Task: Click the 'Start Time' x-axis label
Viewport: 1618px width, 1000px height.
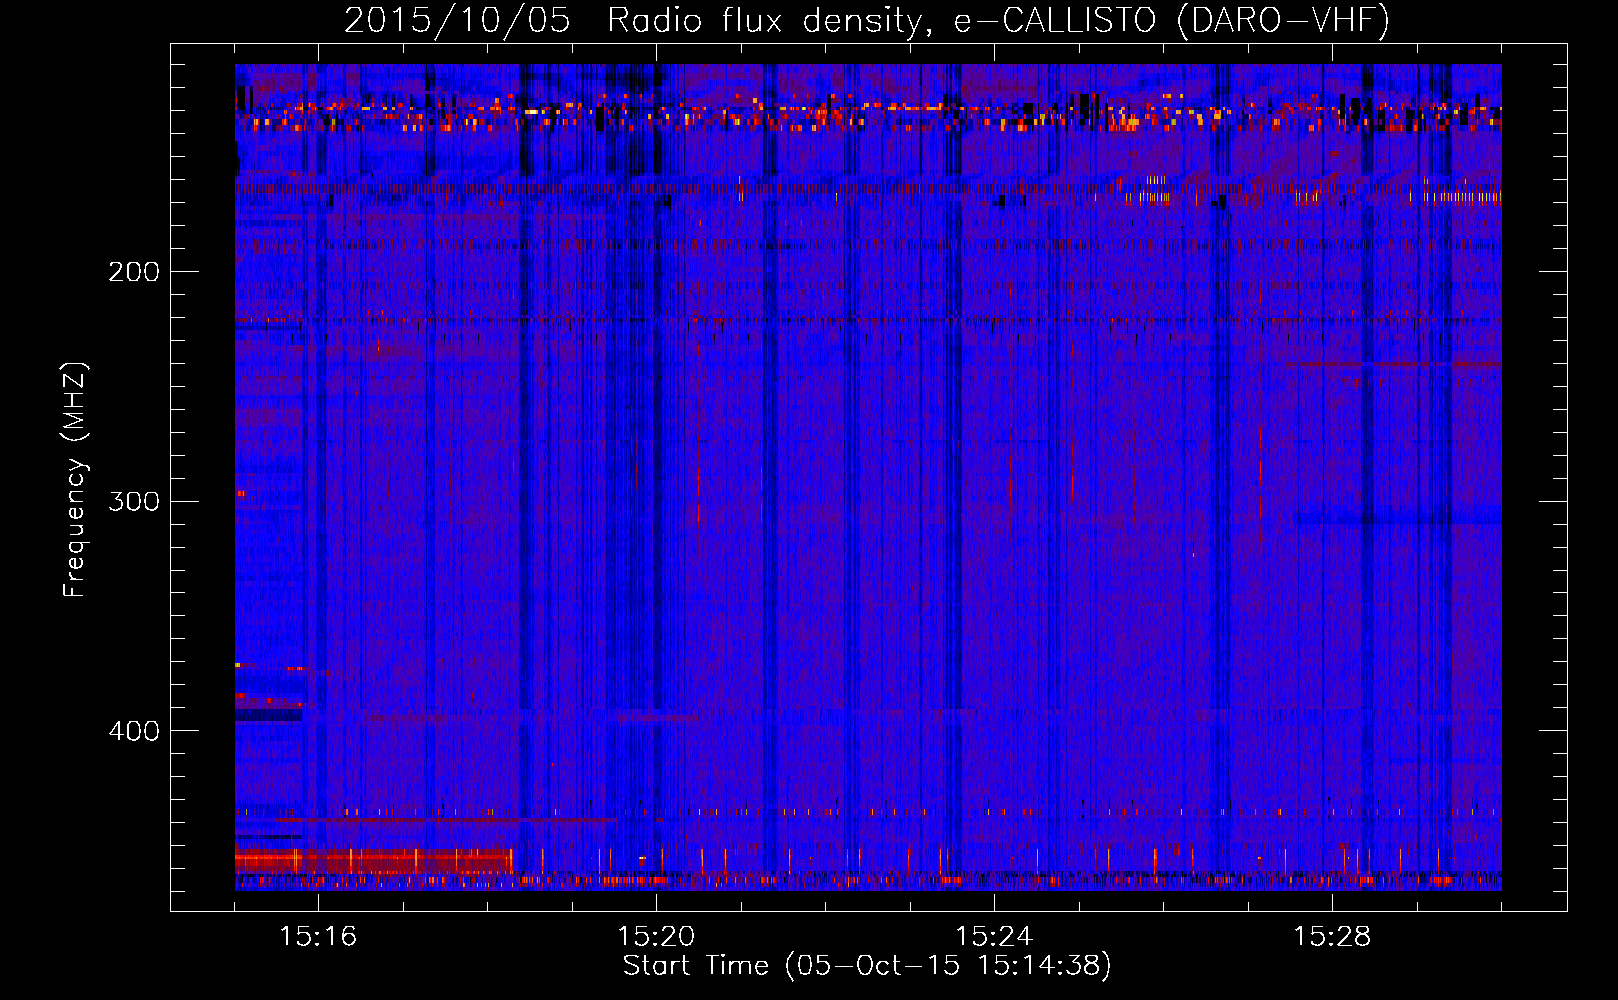Action: [x=866, y=965]
